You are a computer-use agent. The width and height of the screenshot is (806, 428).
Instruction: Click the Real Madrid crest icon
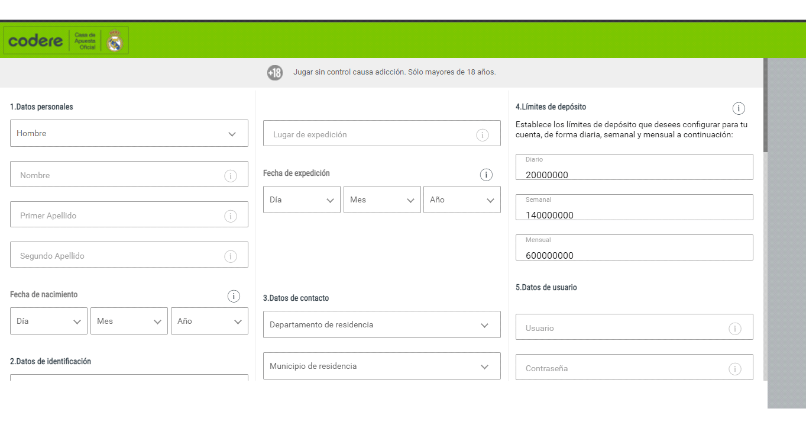coord(115,41)
